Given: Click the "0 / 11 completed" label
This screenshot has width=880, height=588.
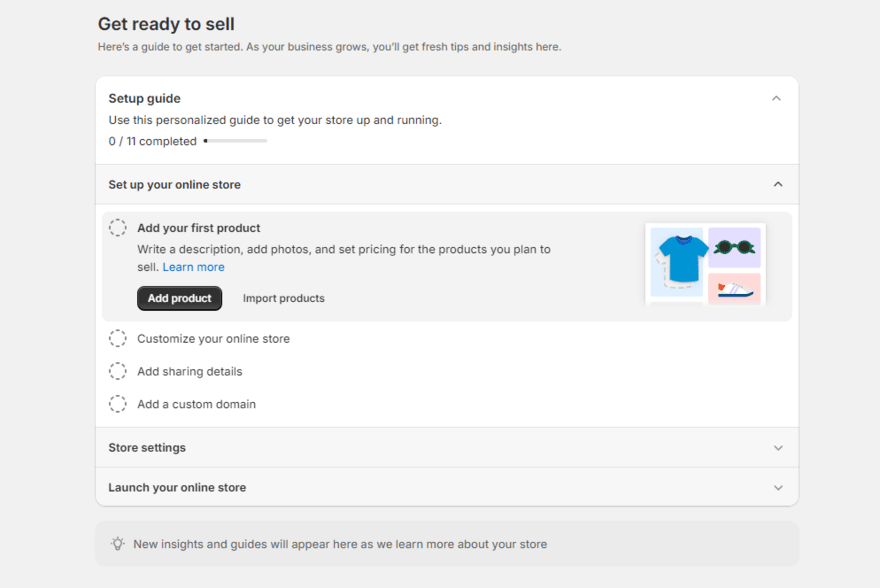Looking at the screenshot, I should tap(150, 141).
